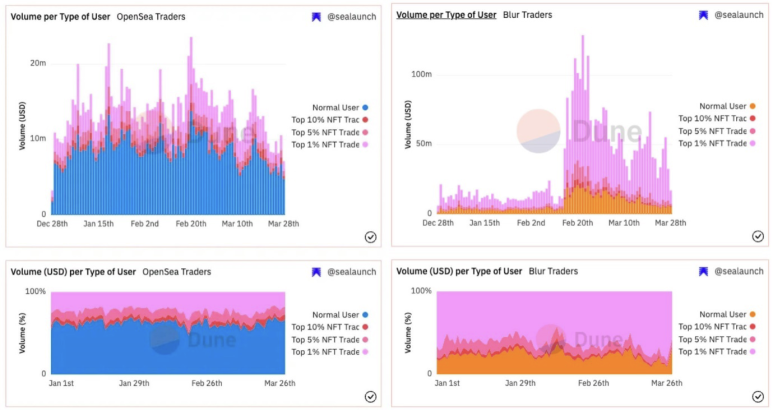Click '10m' axis label on OpenSea volume chart

tap(38, 138)
